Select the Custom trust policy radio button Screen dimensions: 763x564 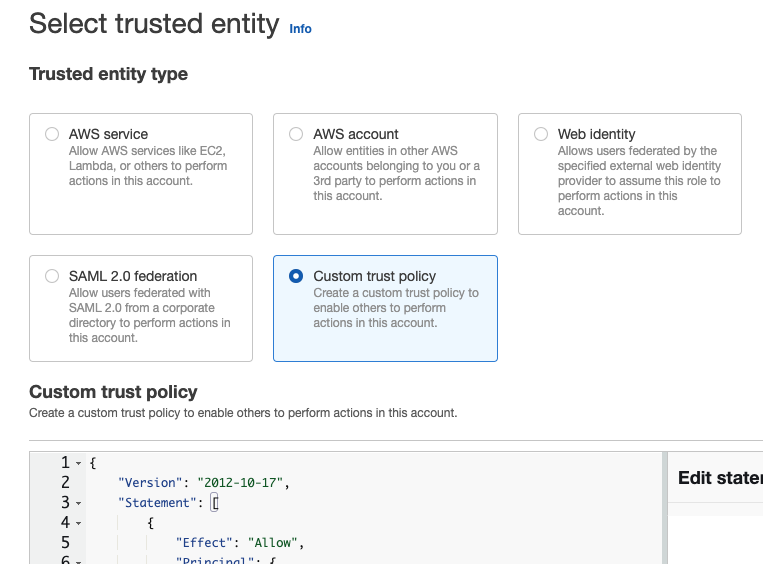tap(296, 276)
